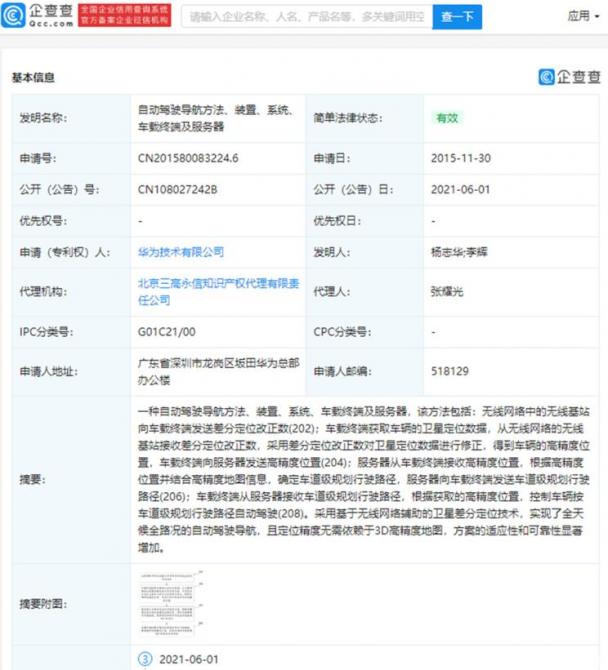The width and height of the screenshot is (608, 670).
Task: Open the 华为技术有限公司 applicant link
Action: pyautogui.click(x=180, y=252)
